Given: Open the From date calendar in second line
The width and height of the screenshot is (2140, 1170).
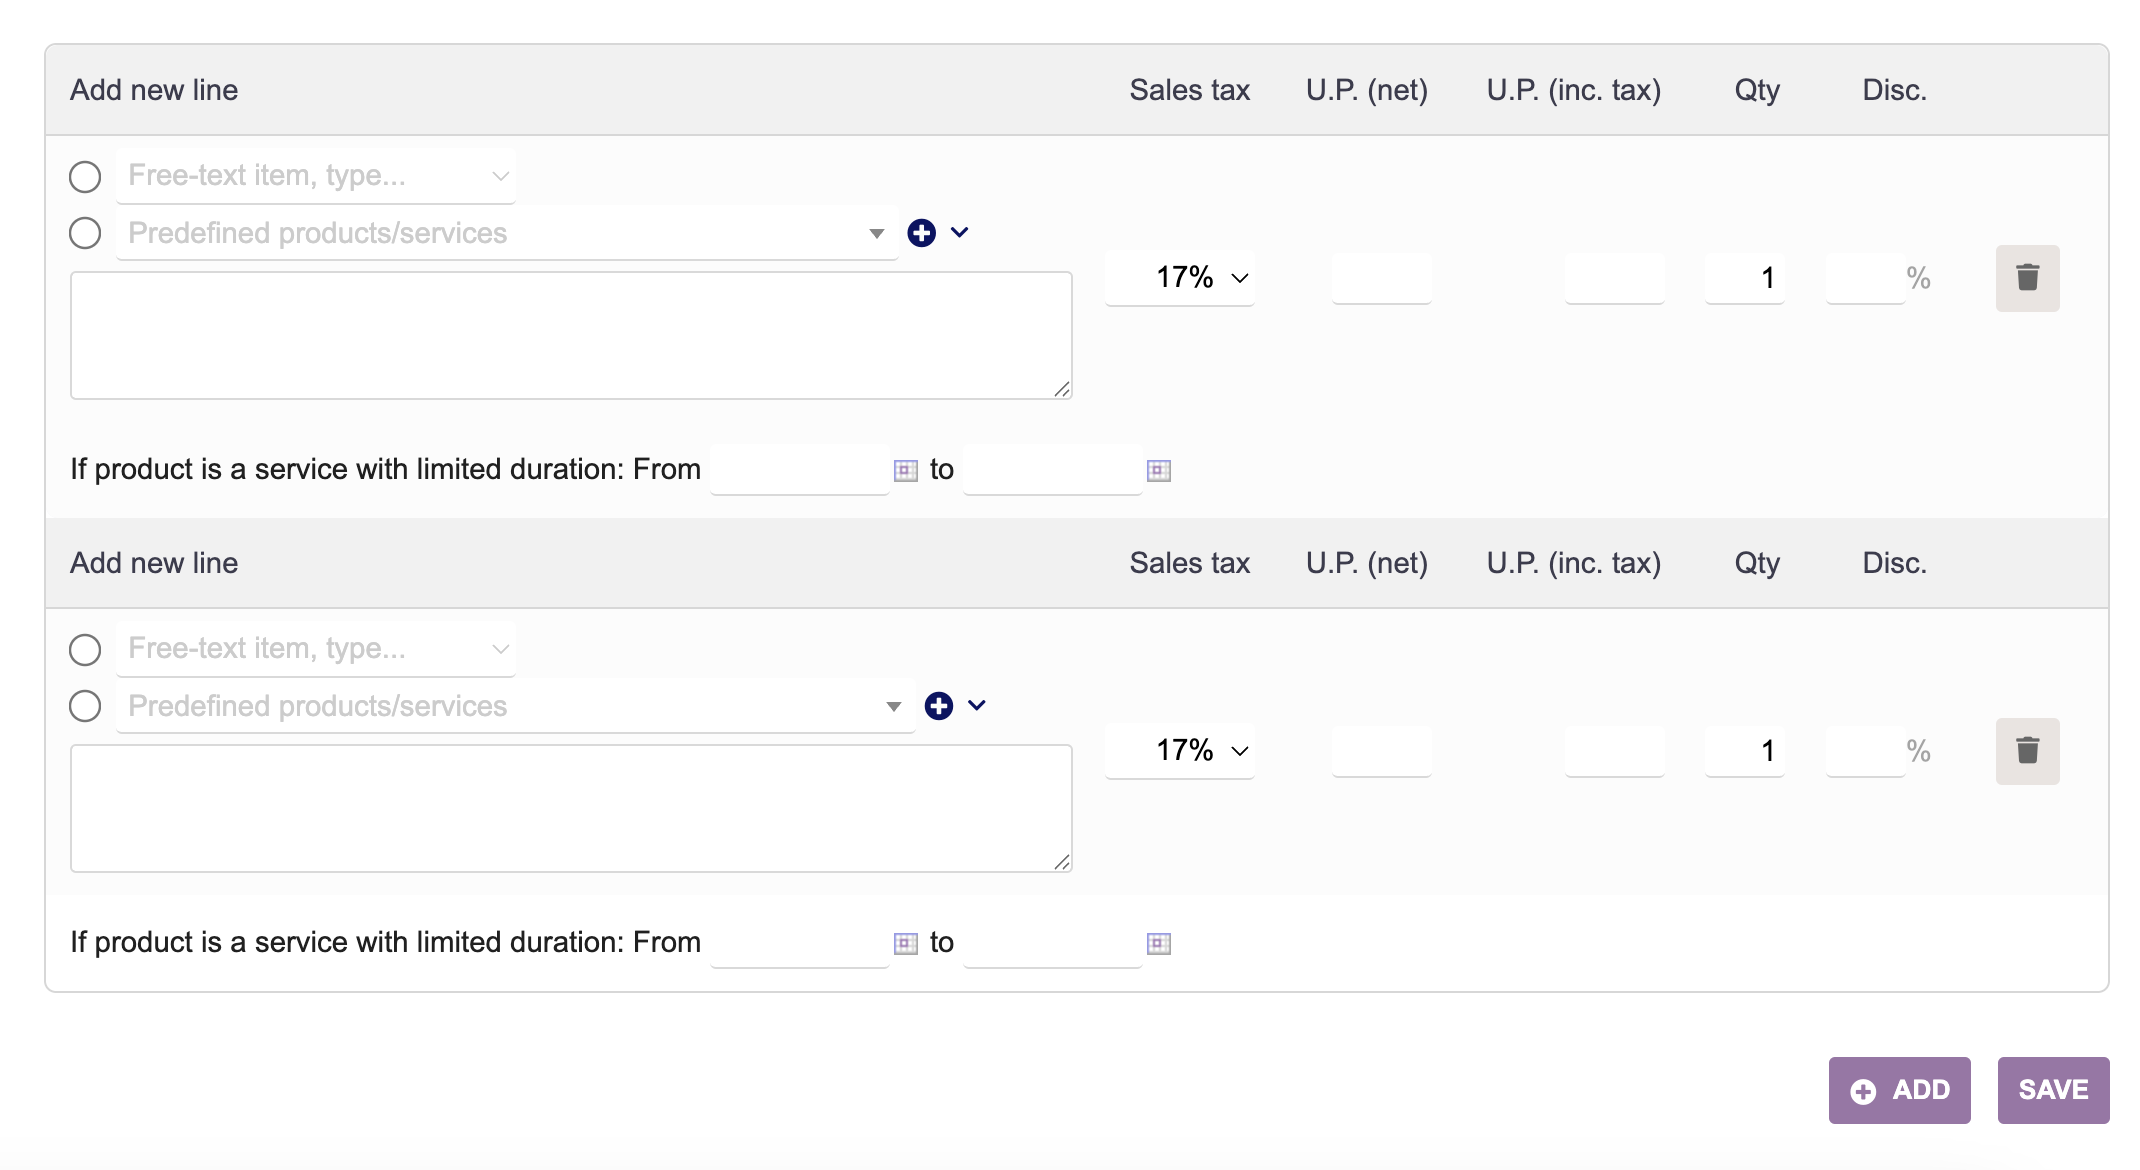Looking at the screenshot, I should click(x=905, y=943).
